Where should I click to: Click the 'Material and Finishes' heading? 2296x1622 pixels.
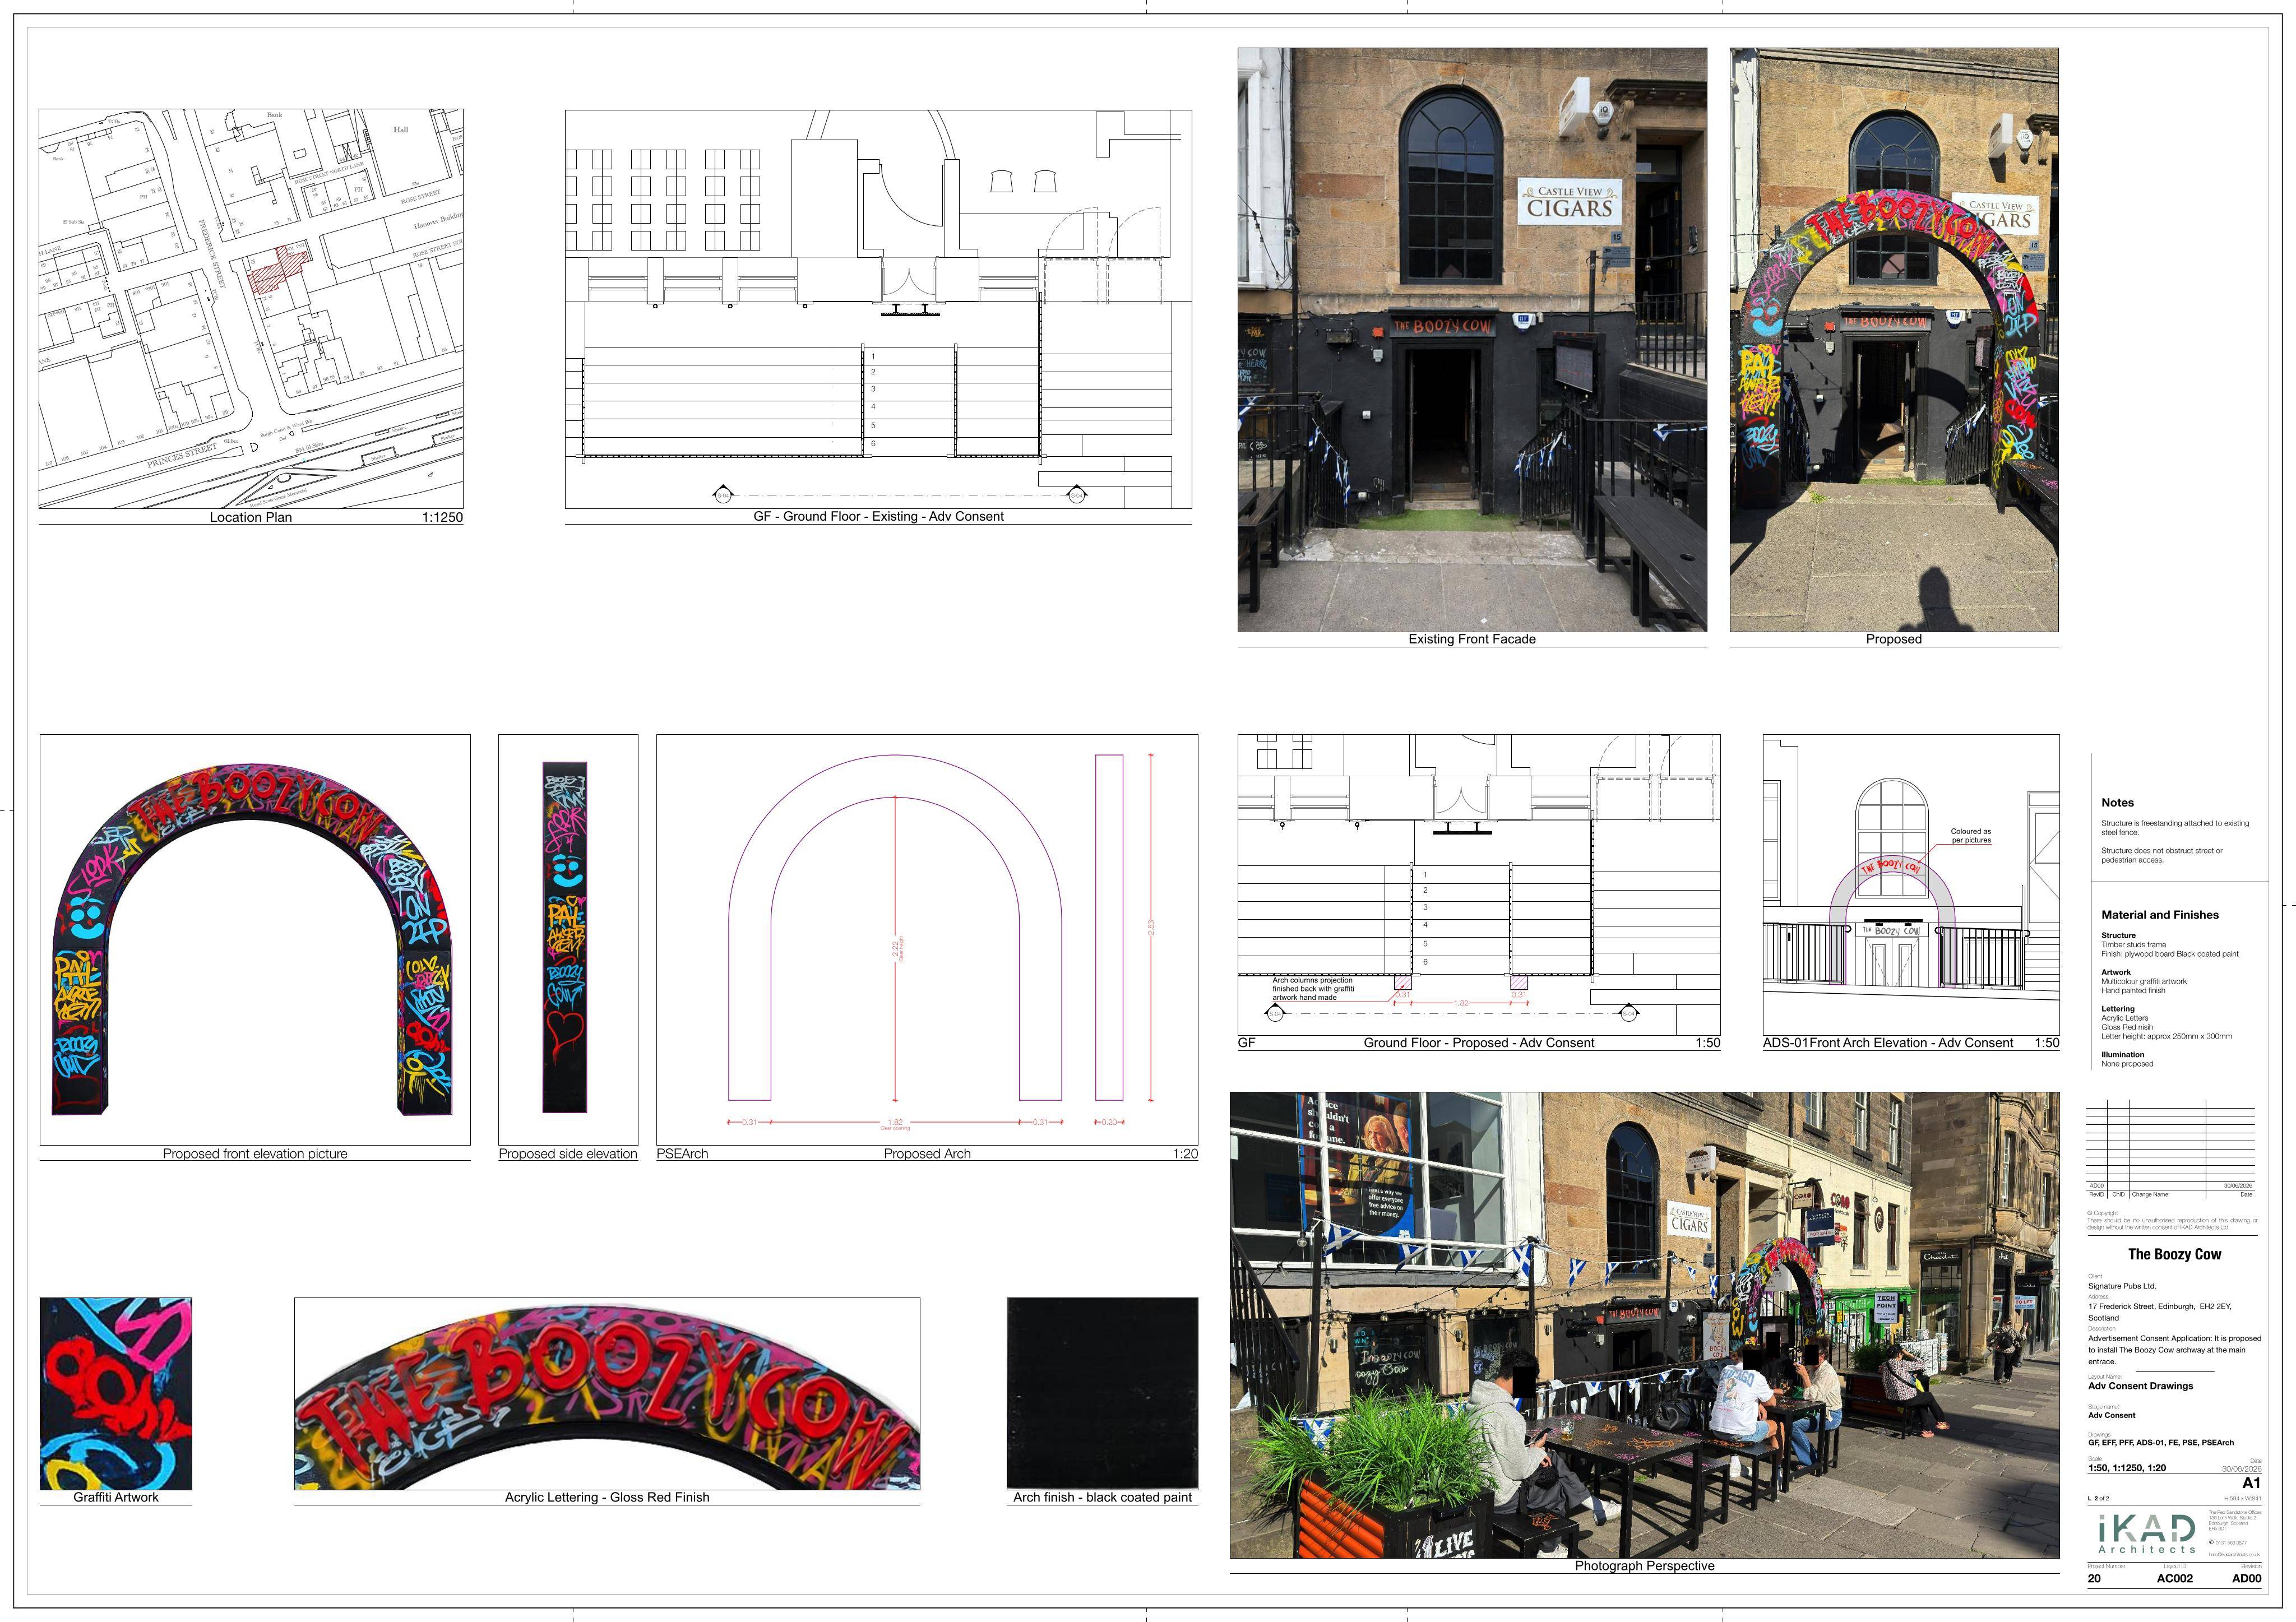2159,914
